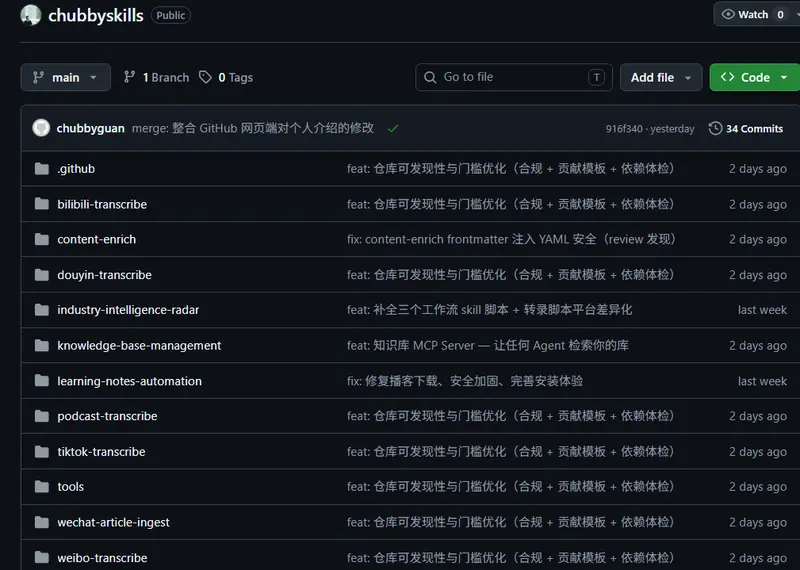Open the wechat-article-ingest folder

tap(113, 522)
